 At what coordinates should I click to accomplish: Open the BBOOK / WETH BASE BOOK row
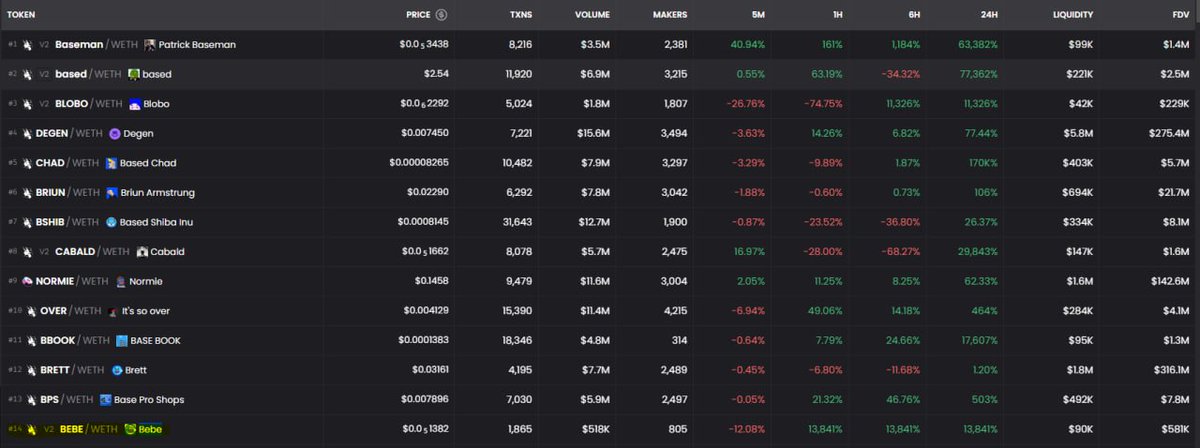coord(600,340)
